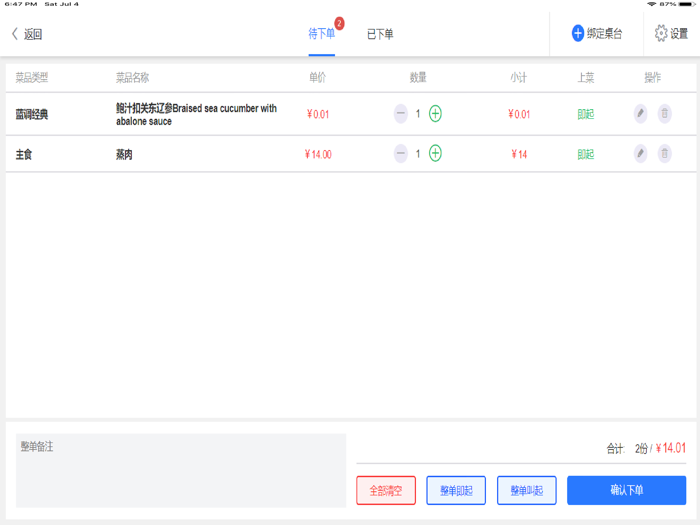Decrease quantity of 蒸肉
Viewport: 700px width, 525px height.
coord(400,153)
